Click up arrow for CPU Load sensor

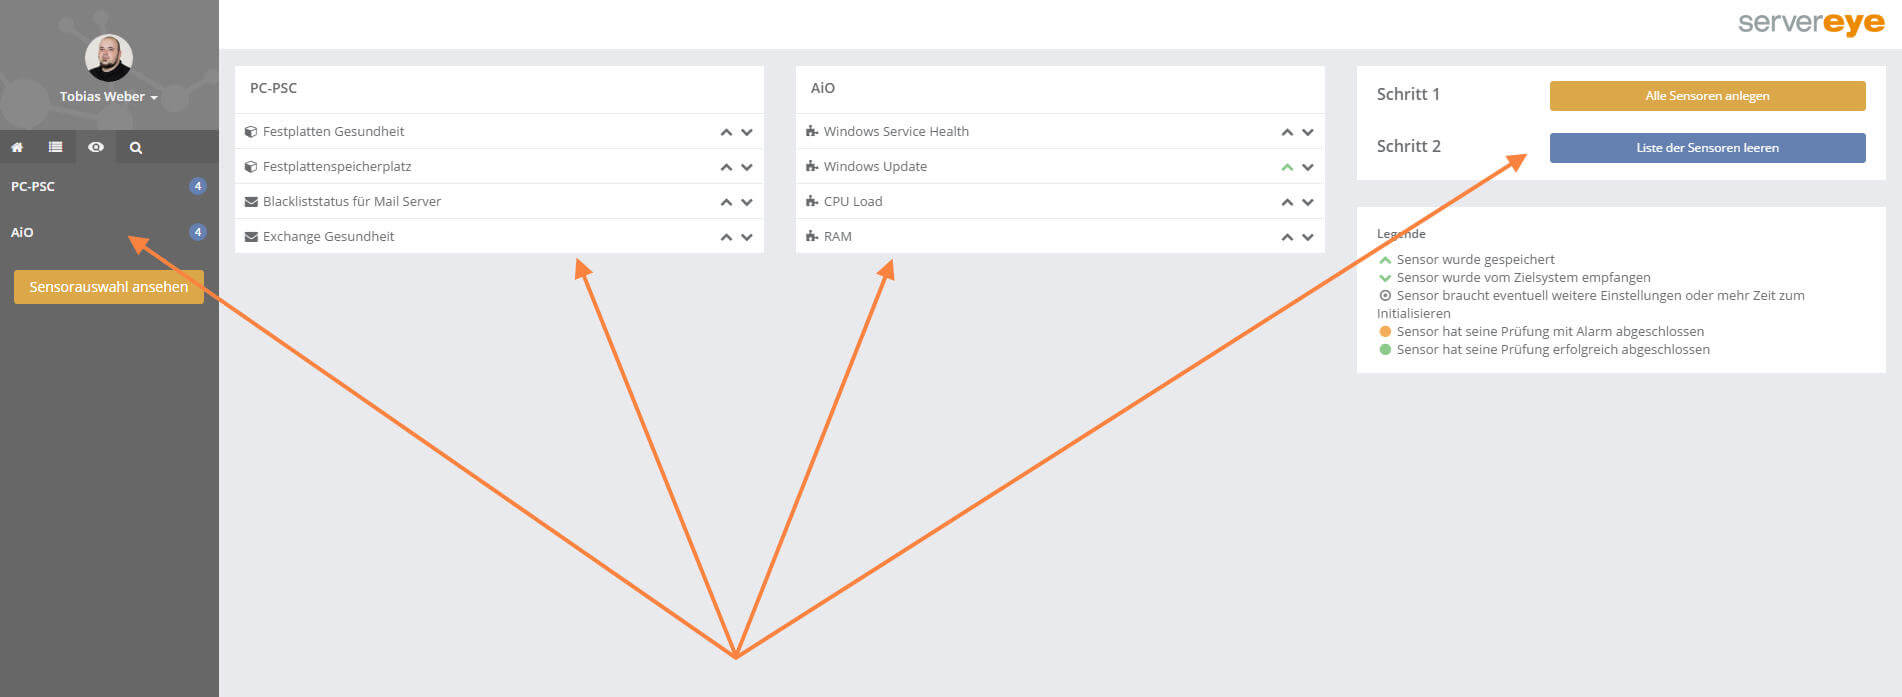1287,202
